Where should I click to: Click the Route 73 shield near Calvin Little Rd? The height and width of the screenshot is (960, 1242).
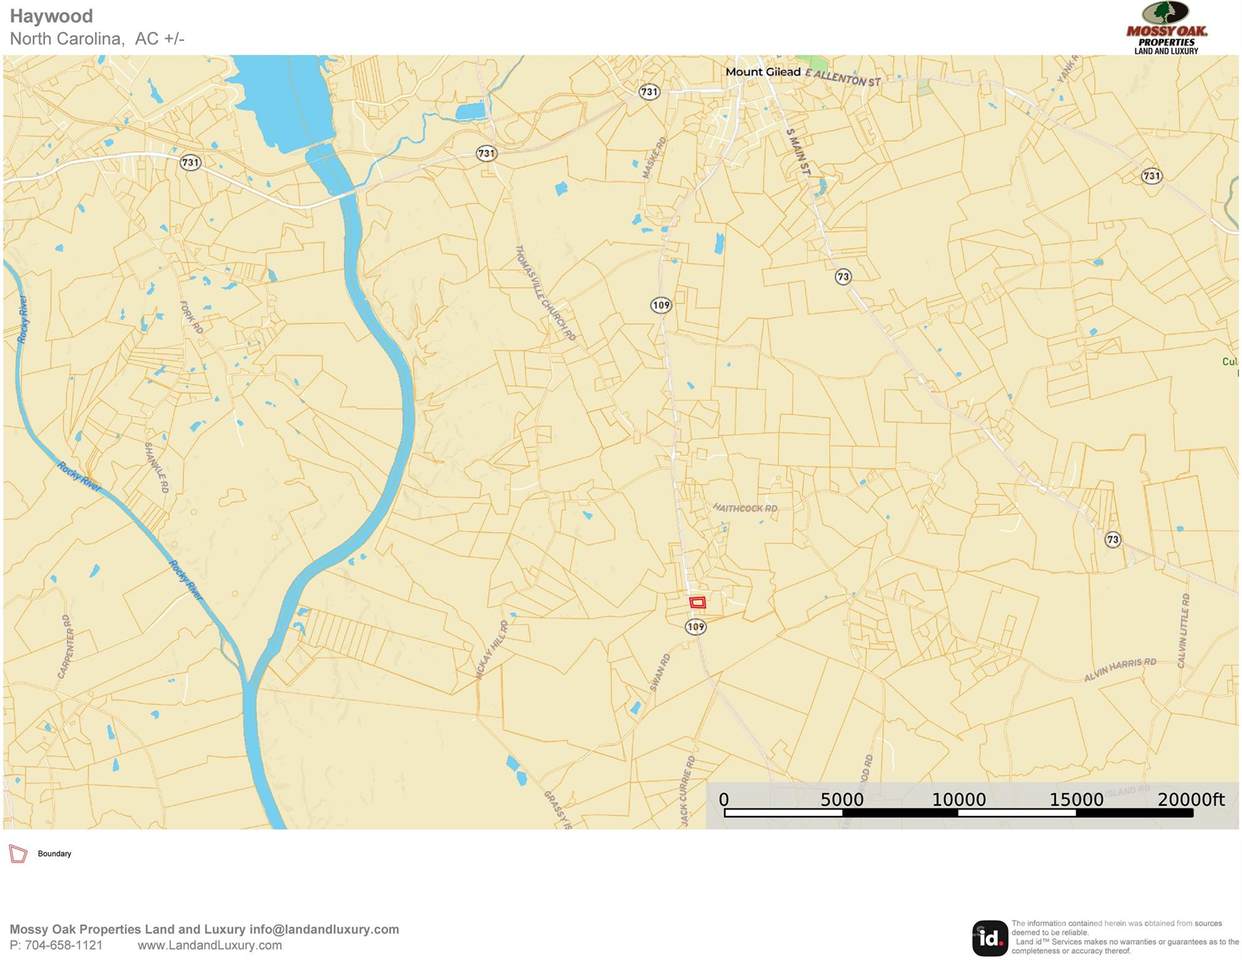1112,540
